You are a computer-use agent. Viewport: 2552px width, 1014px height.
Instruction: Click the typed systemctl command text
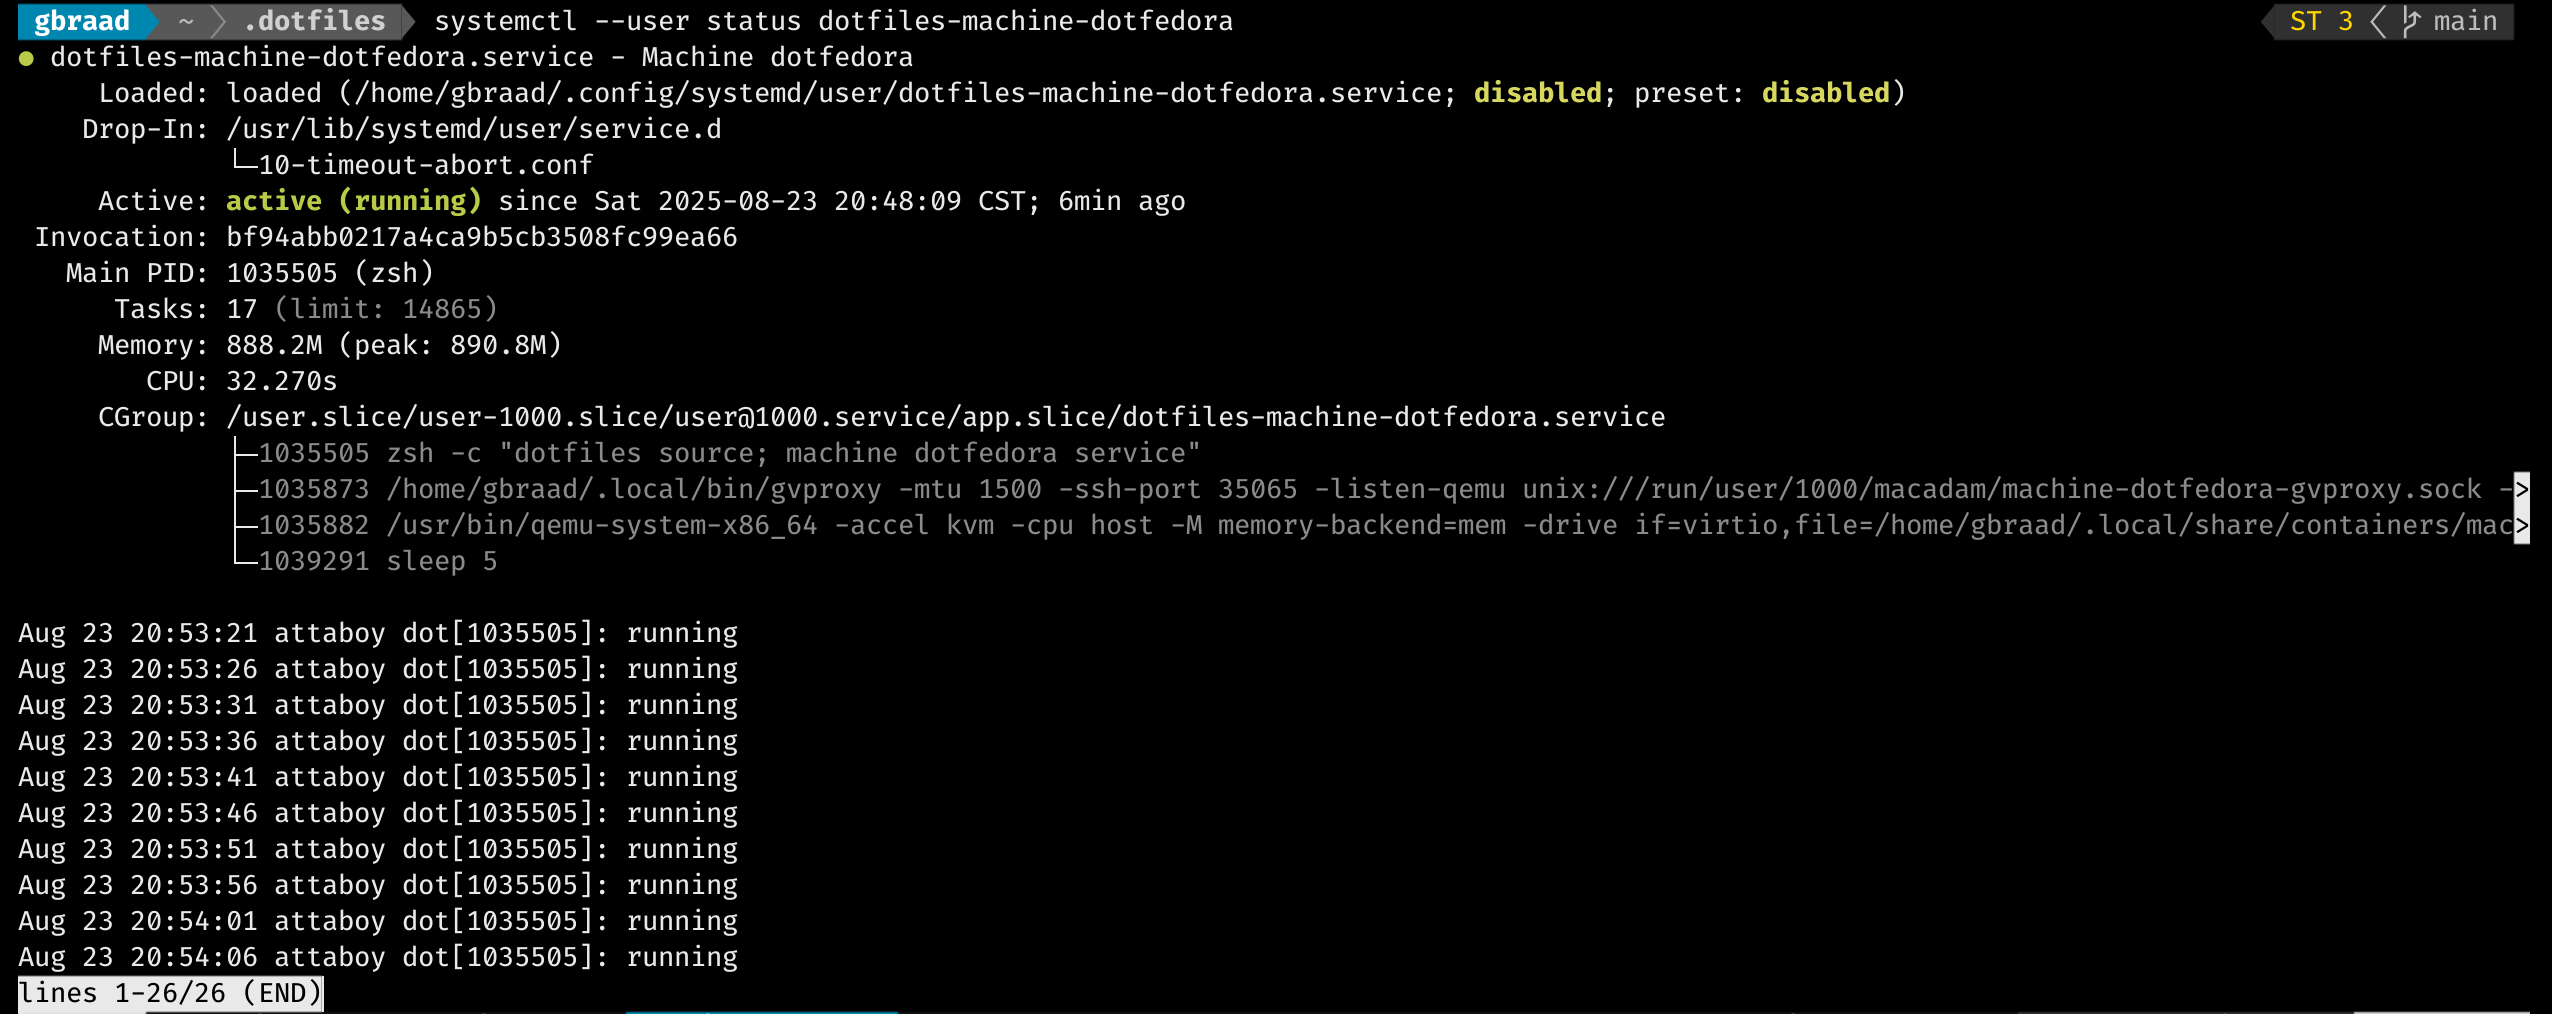click(x=834, y=21)
